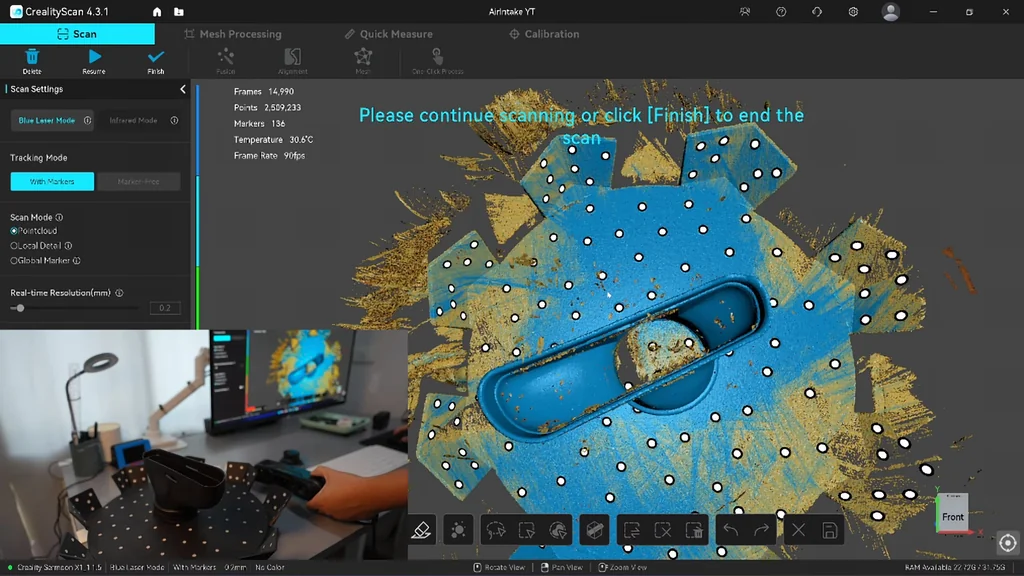Click the RAM Available status text
Screen dimensions: 1024x576
click(x=955, y=568)
